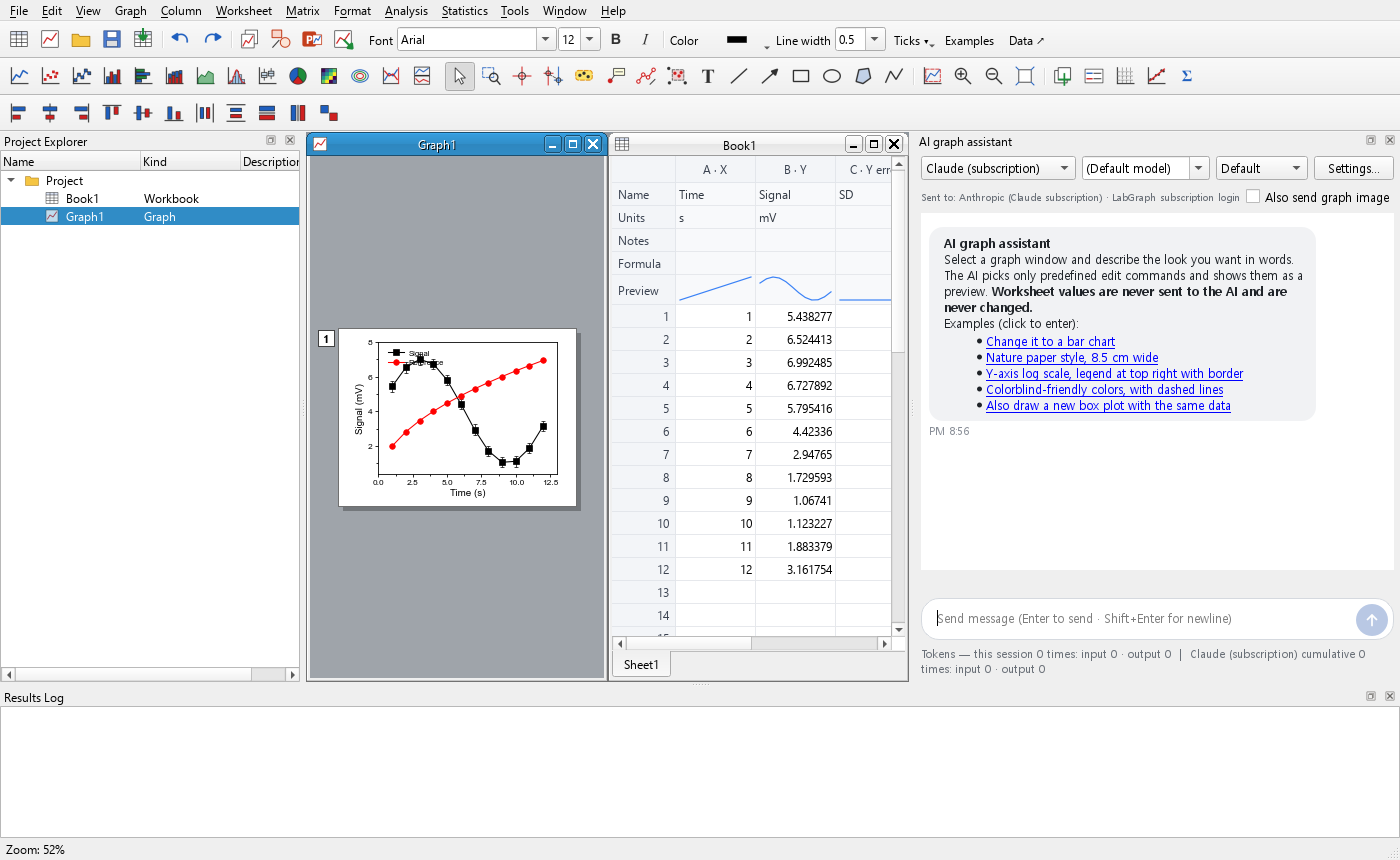
Task: Open the yellow folder icon
Action: (81, 40)
